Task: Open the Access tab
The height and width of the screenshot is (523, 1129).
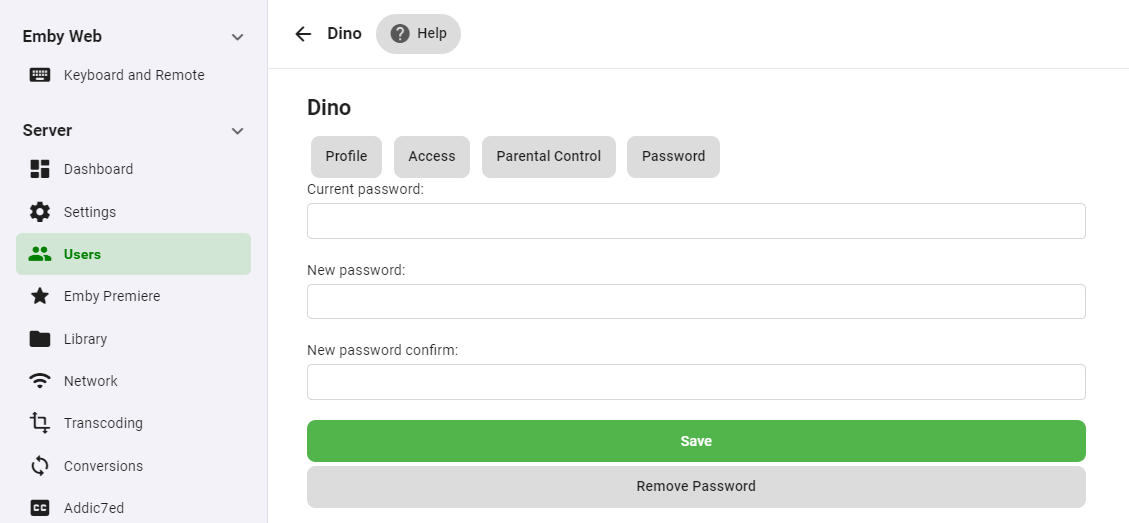Action: pos(432,157)
